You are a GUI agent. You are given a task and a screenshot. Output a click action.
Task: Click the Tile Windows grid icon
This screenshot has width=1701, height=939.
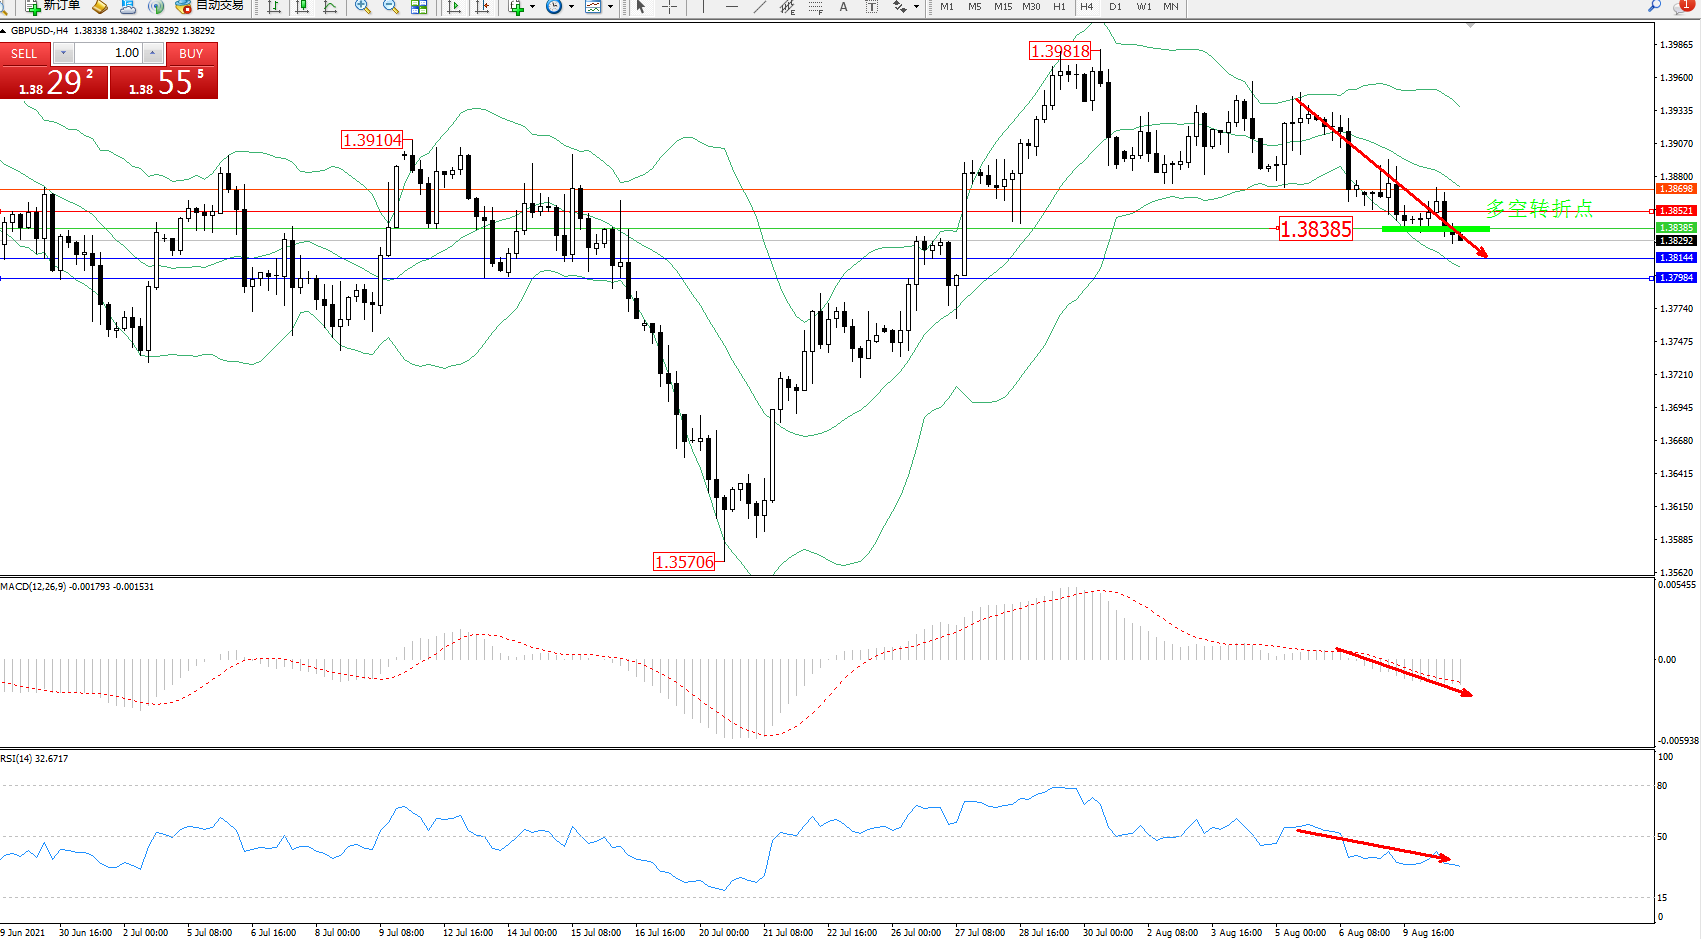[x=419, y=7]
